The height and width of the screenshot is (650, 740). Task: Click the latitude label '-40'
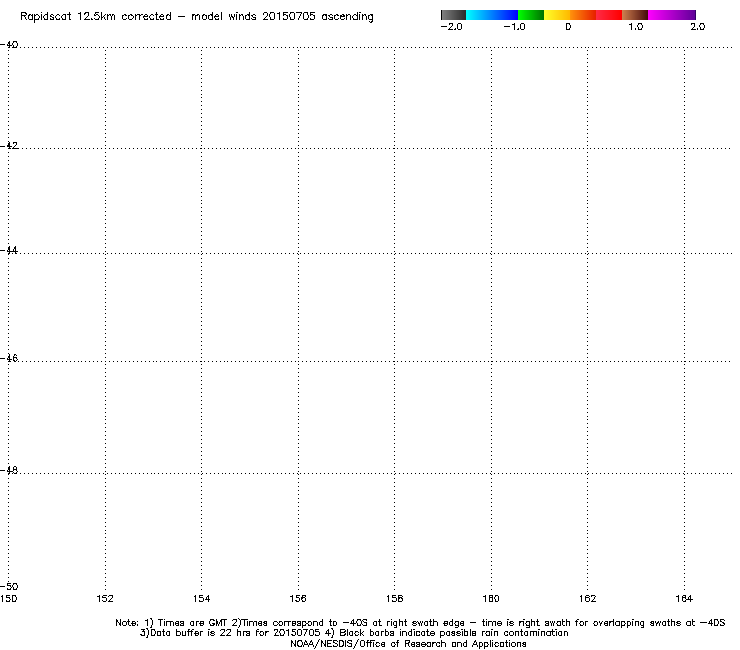[9, 44]
